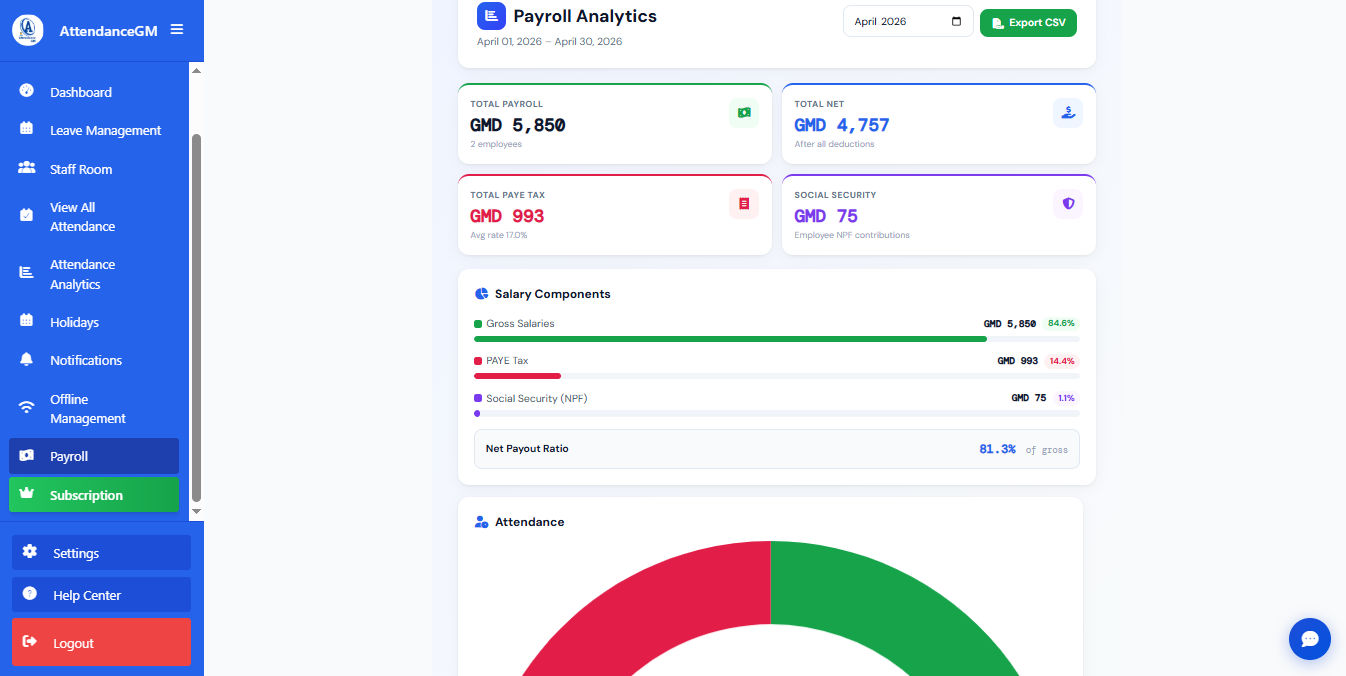Viewport: 1346px width, 676px height.
Task: Click the 84.6% Gross Salaries badge
Action: click(x=1061, y=324)
